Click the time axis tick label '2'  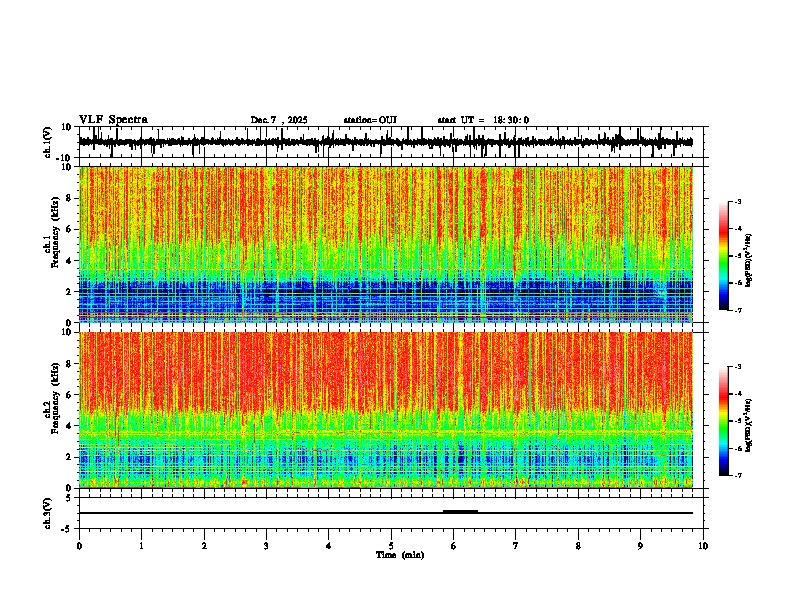[x=204, y=546]
